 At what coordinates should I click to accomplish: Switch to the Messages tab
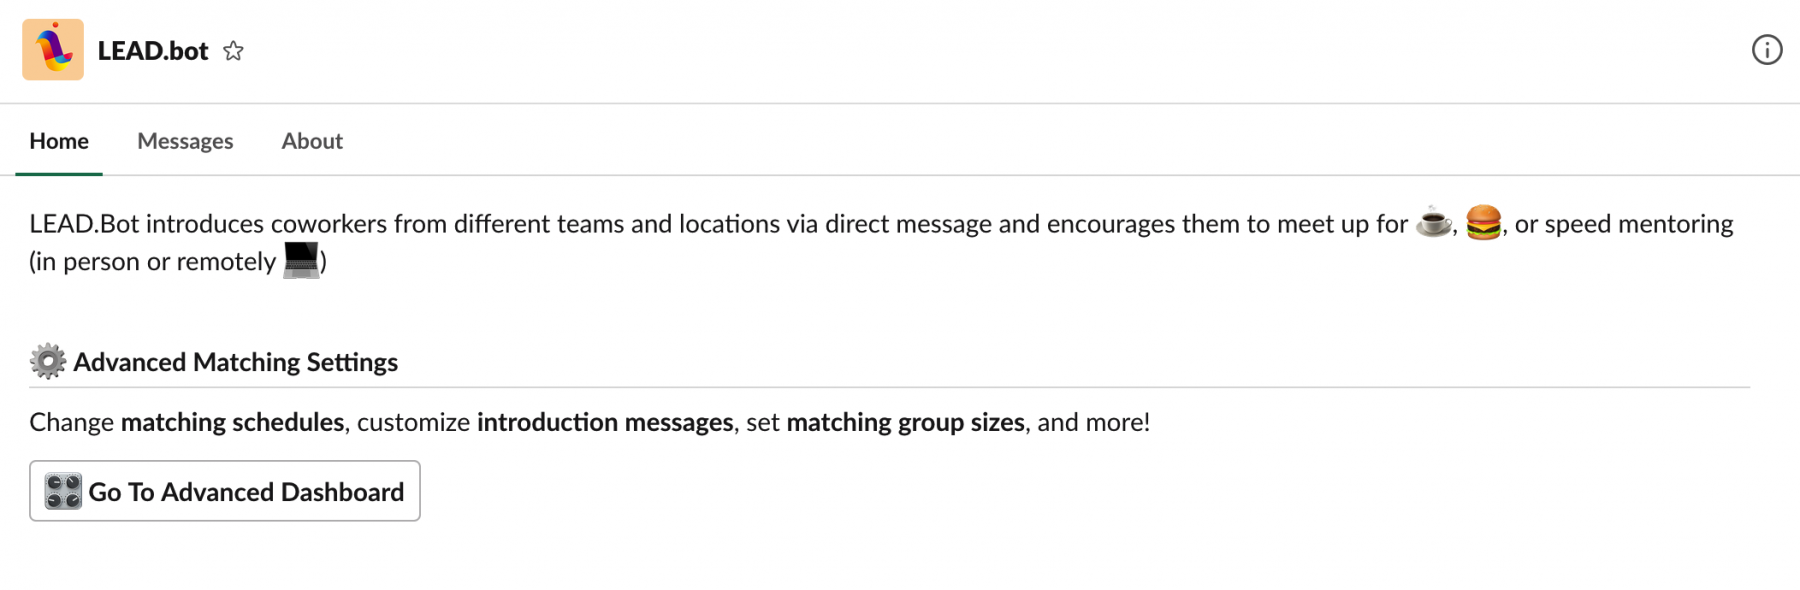click(x=185, y=141)
